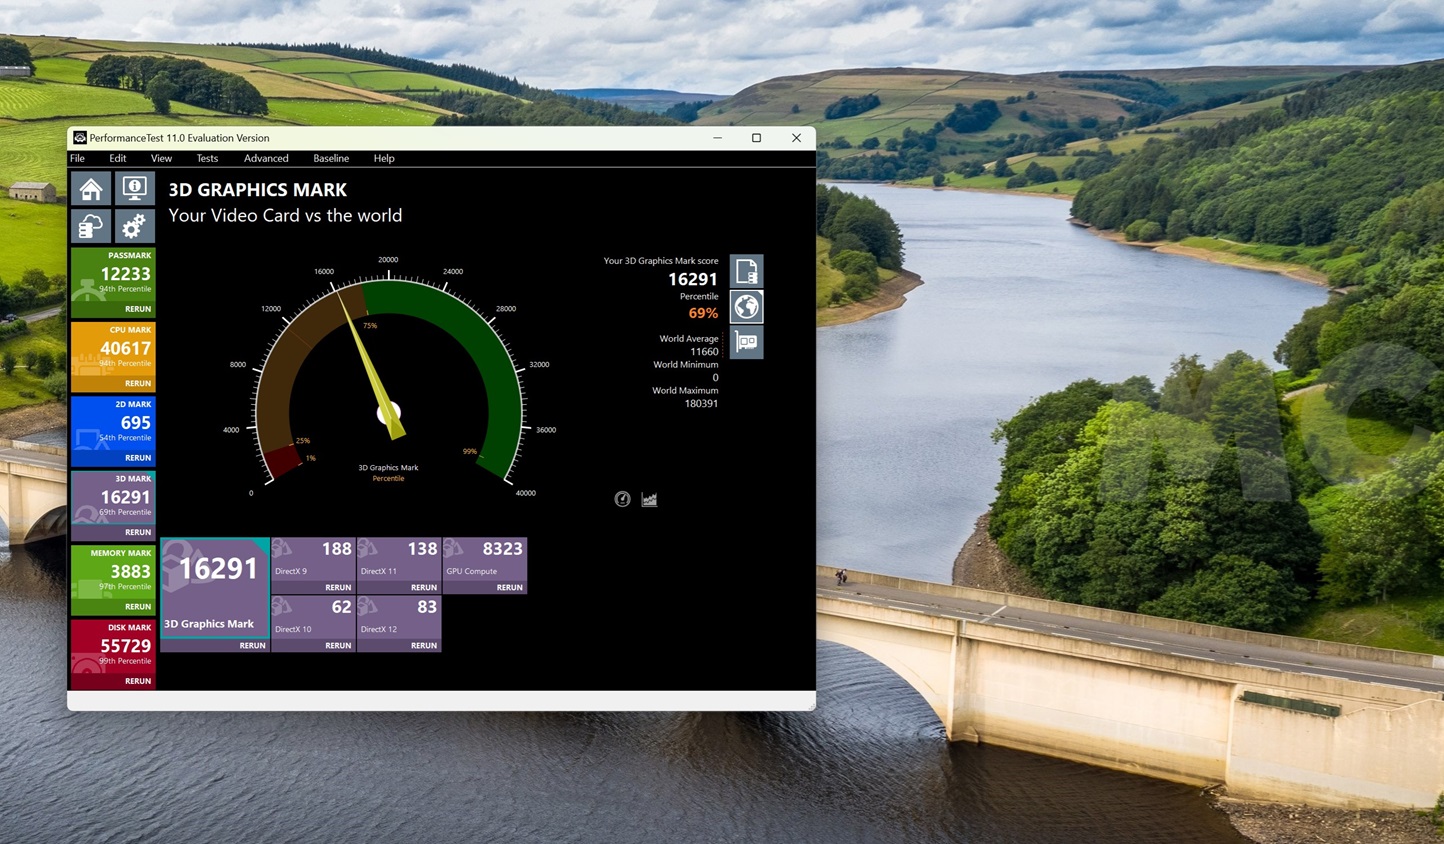Open the Advanced menu
The image size is (1444, 844).
click(266, 158)
